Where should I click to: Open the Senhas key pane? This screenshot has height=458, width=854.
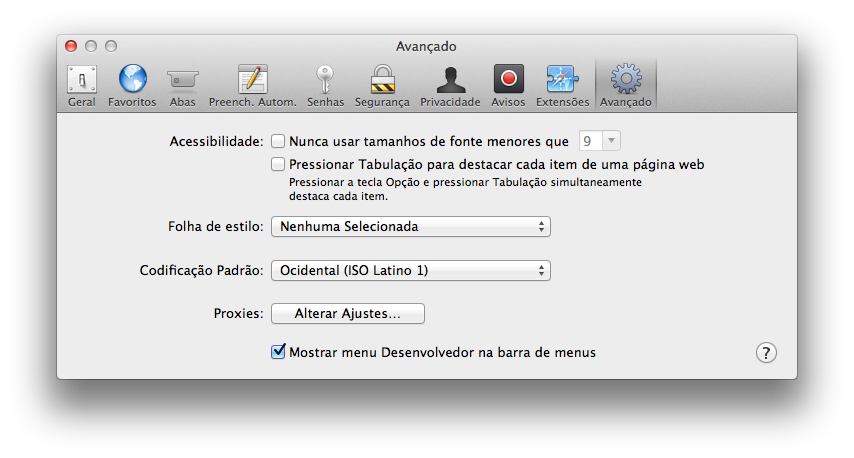pos(325,86)
